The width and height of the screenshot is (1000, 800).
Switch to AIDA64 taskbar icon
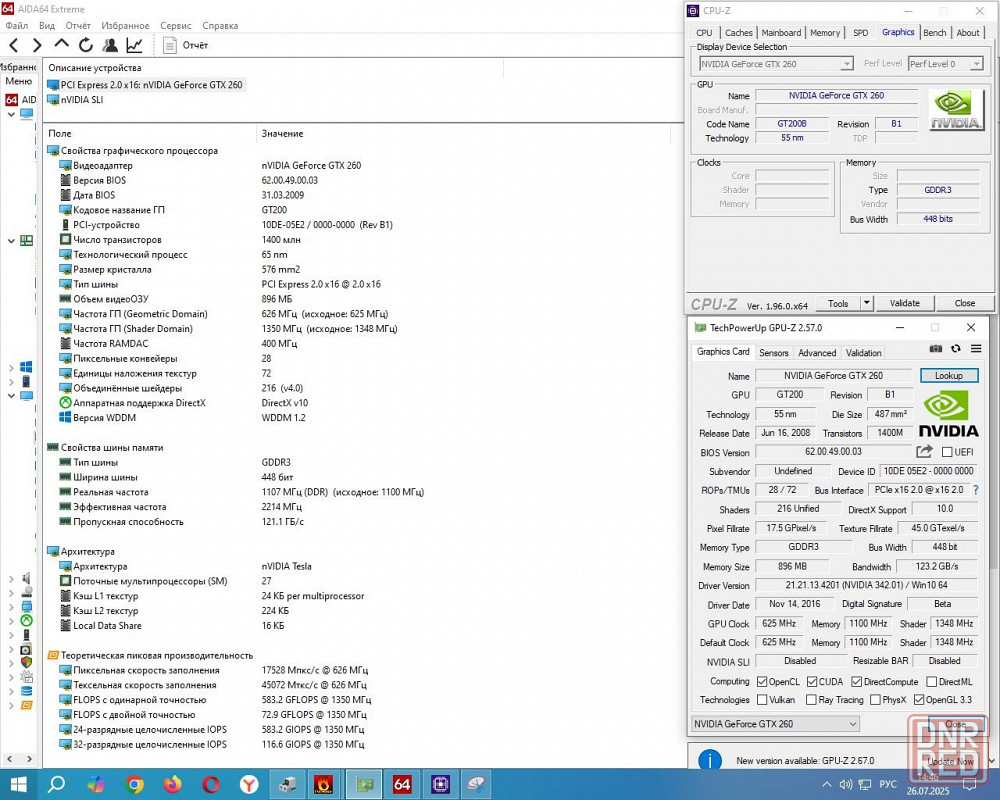pyautogui.click(x=402, y=784)
